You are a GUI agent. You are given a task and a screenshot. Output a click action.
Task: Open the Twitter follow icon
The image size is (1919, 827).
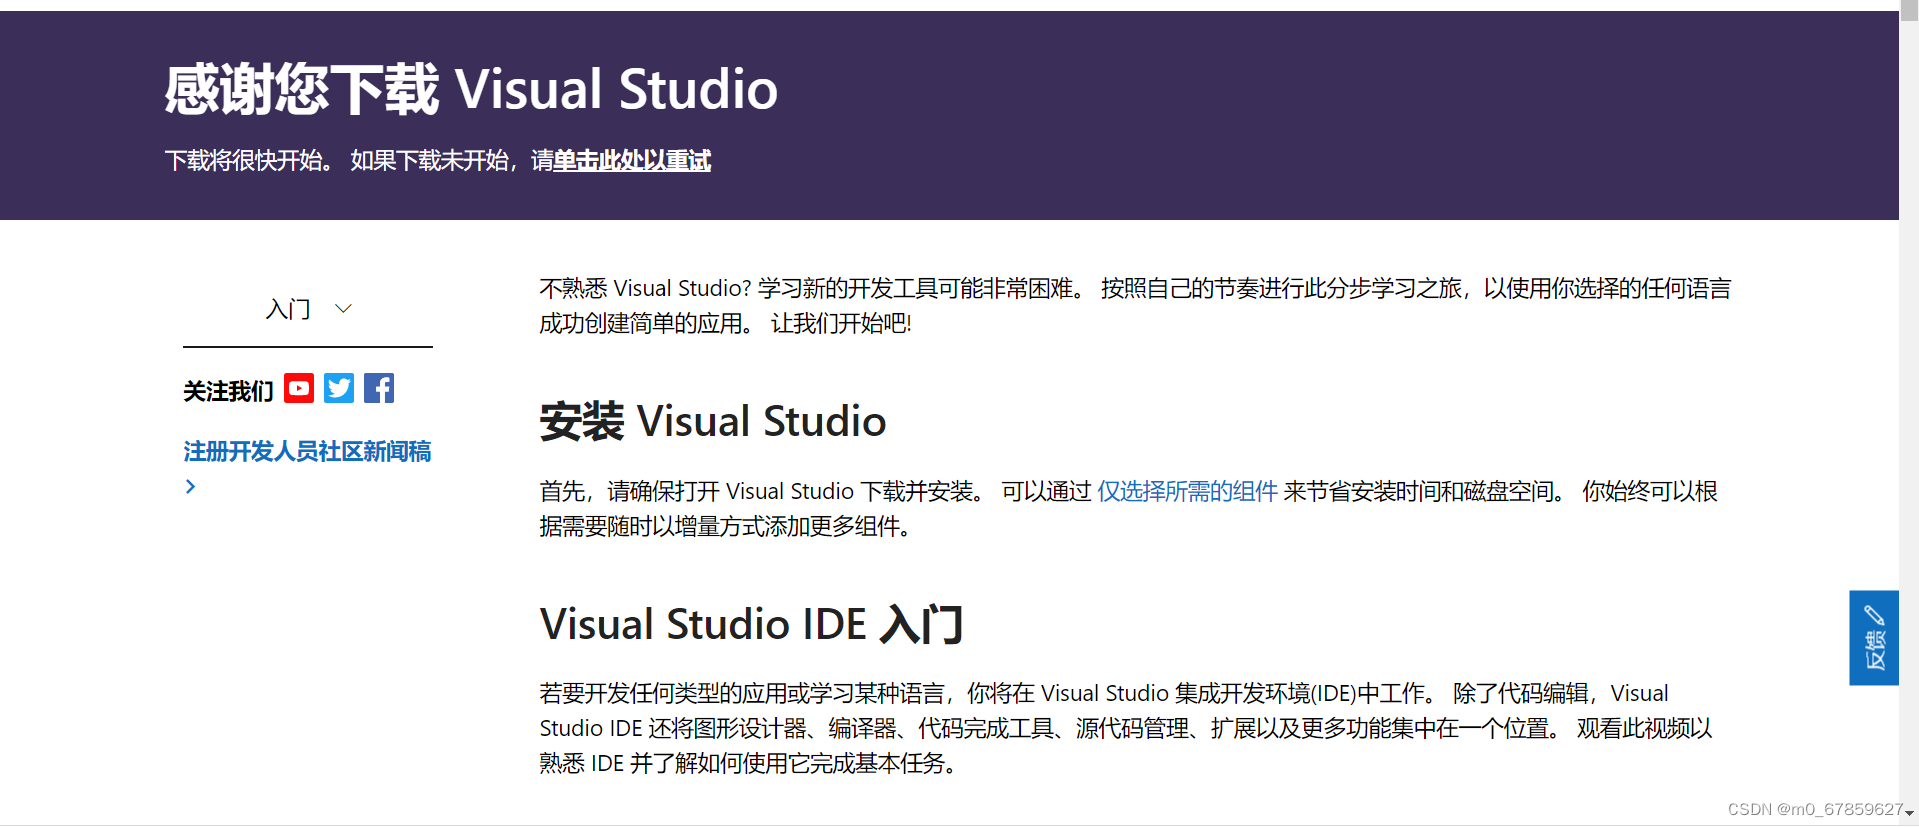pyautogui.click(x=339, y=388)
